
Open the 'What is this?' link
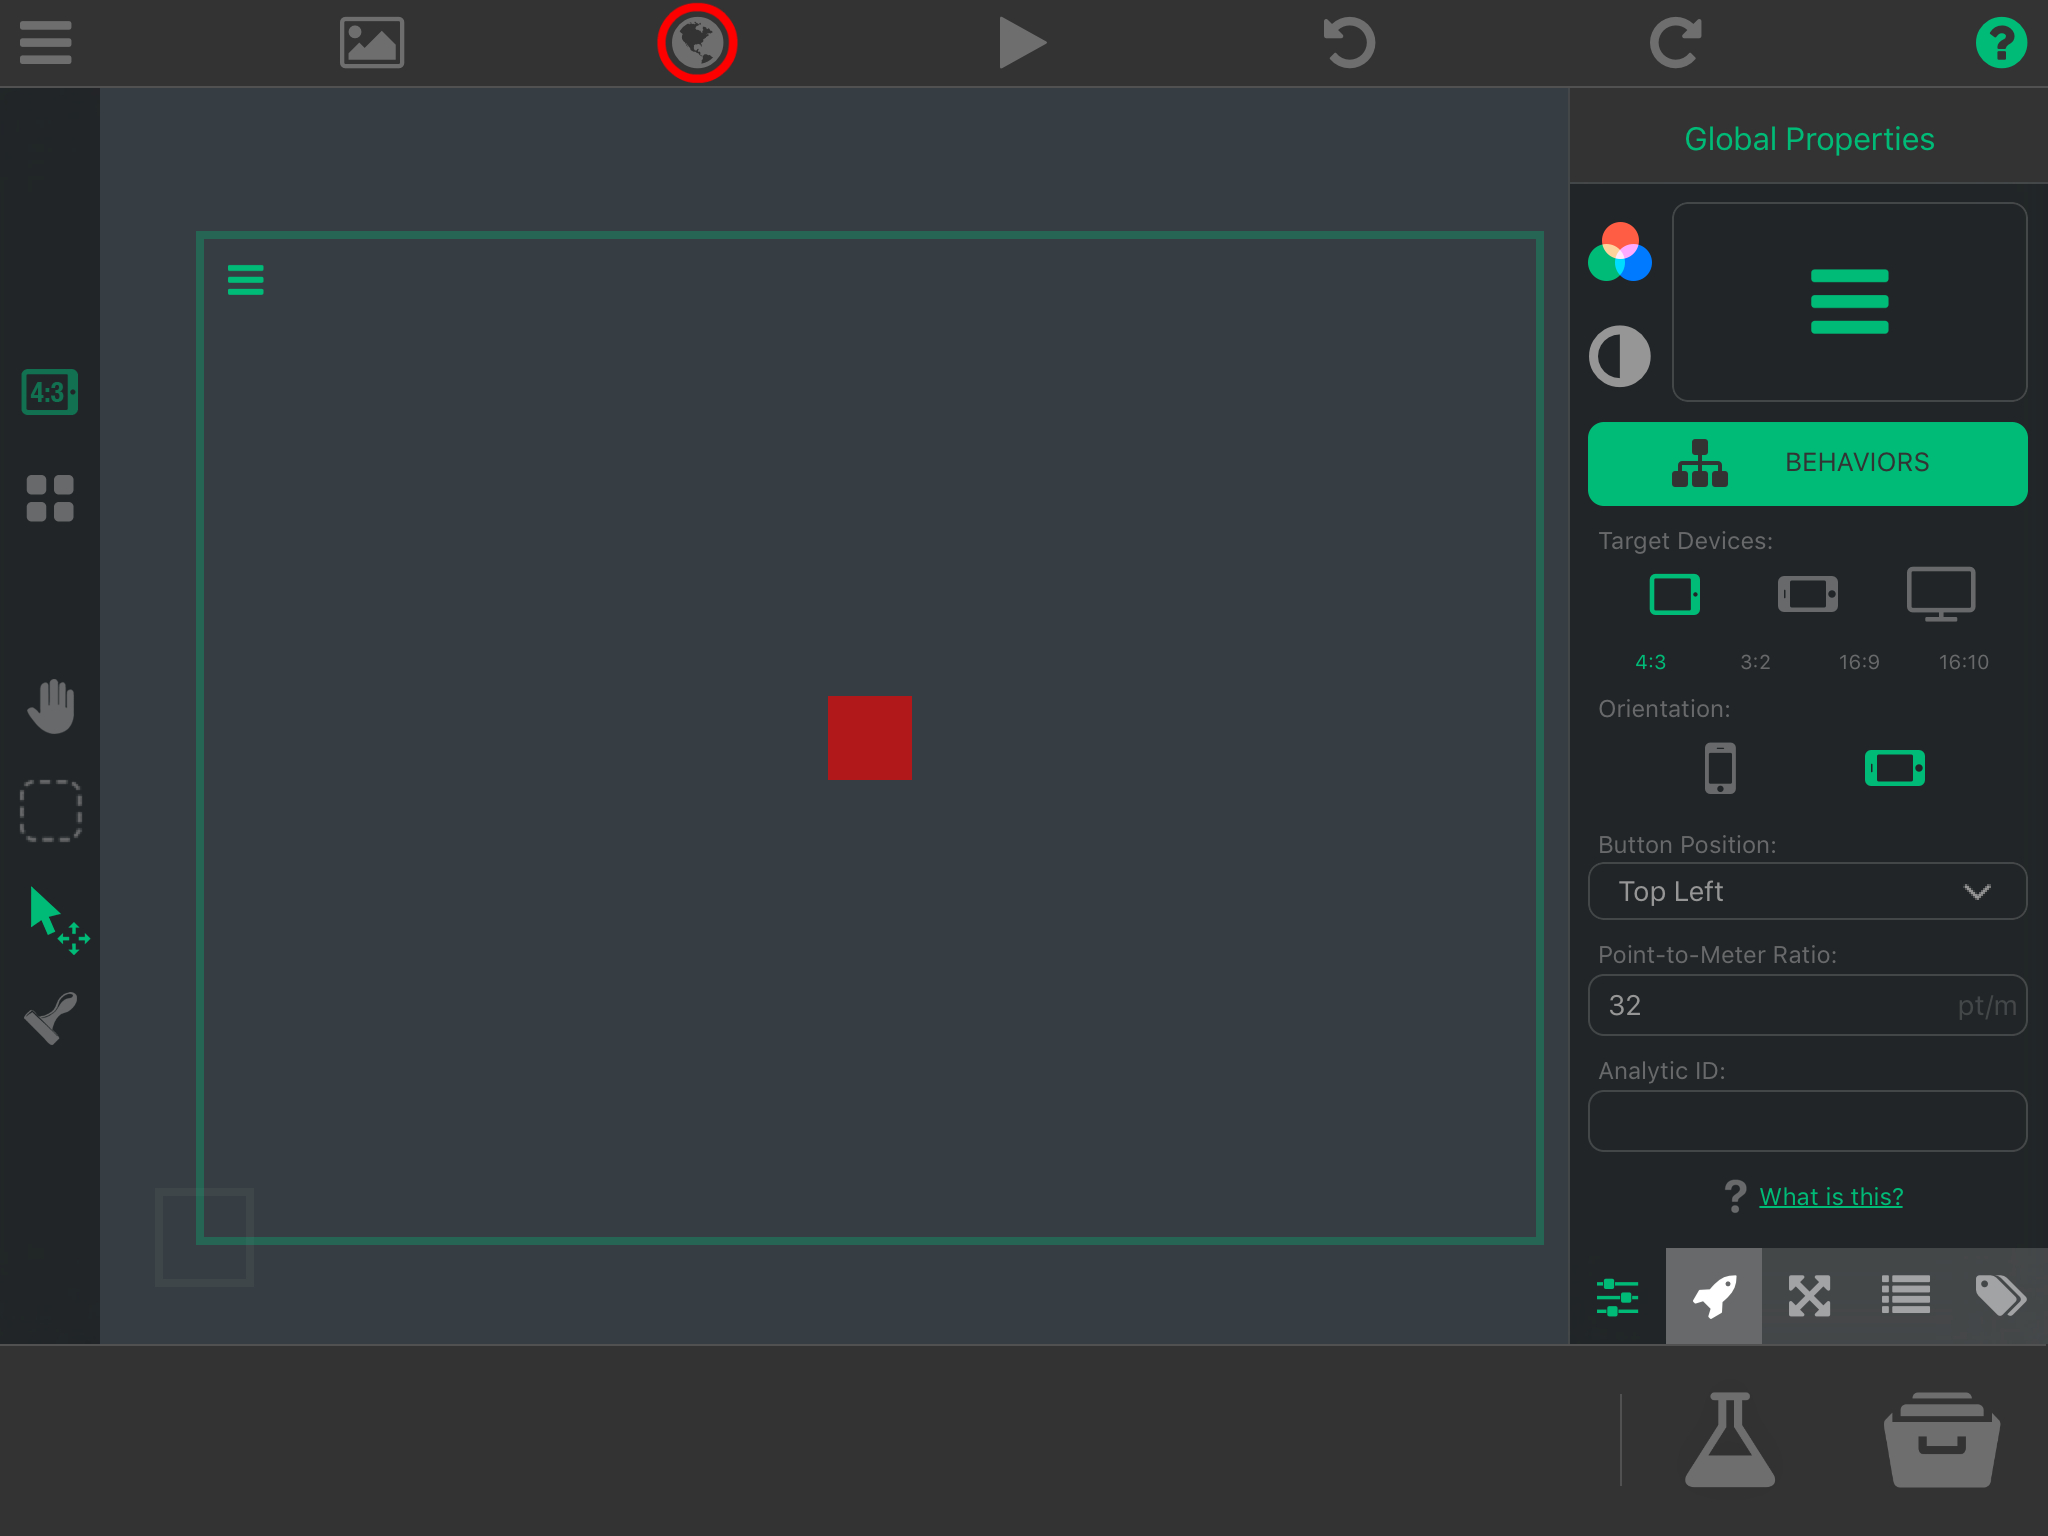click(1830, 1197)
